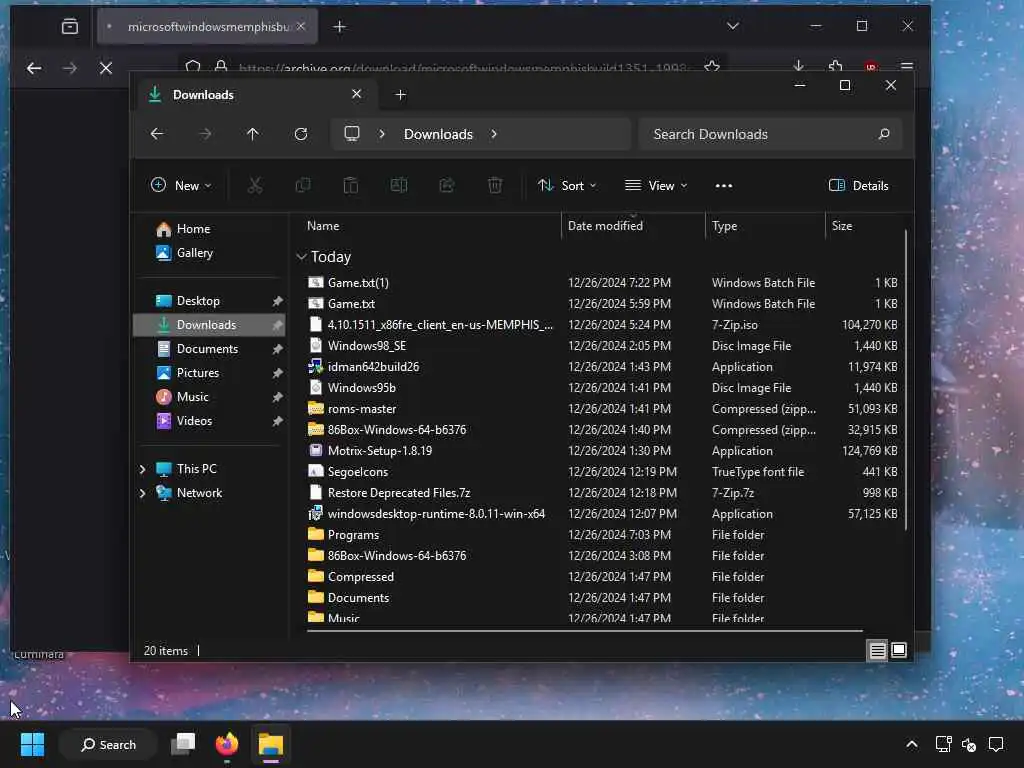Add a new File Explorer tab

point(401,95)
